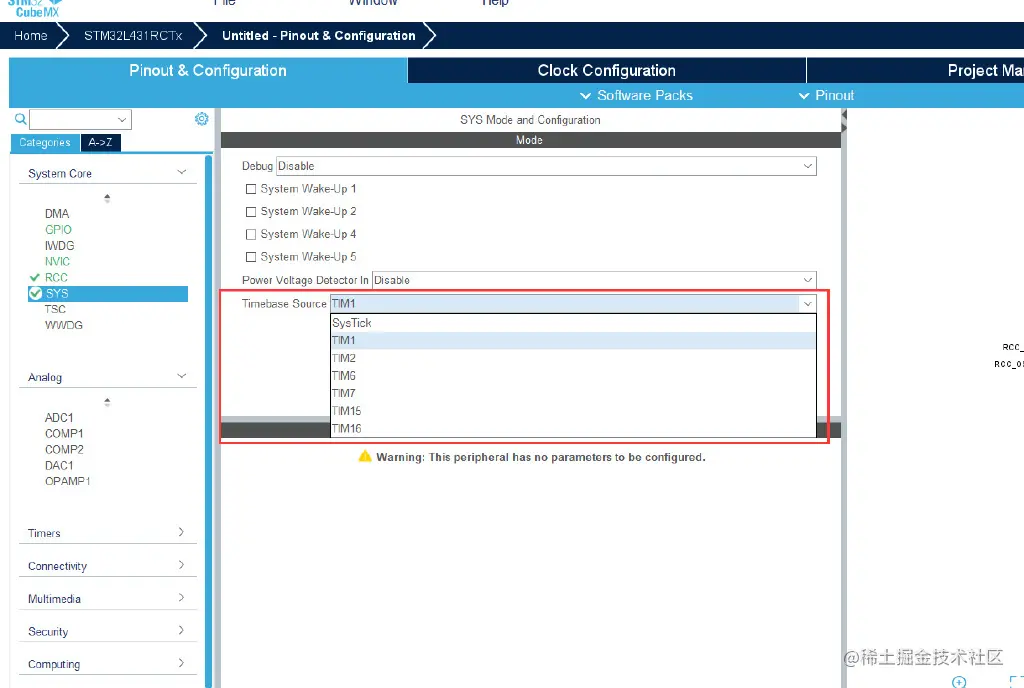This screenshot has width=1024, height=688.
Task: Select DMA in System Core
Action: click(x=57, y=213)
